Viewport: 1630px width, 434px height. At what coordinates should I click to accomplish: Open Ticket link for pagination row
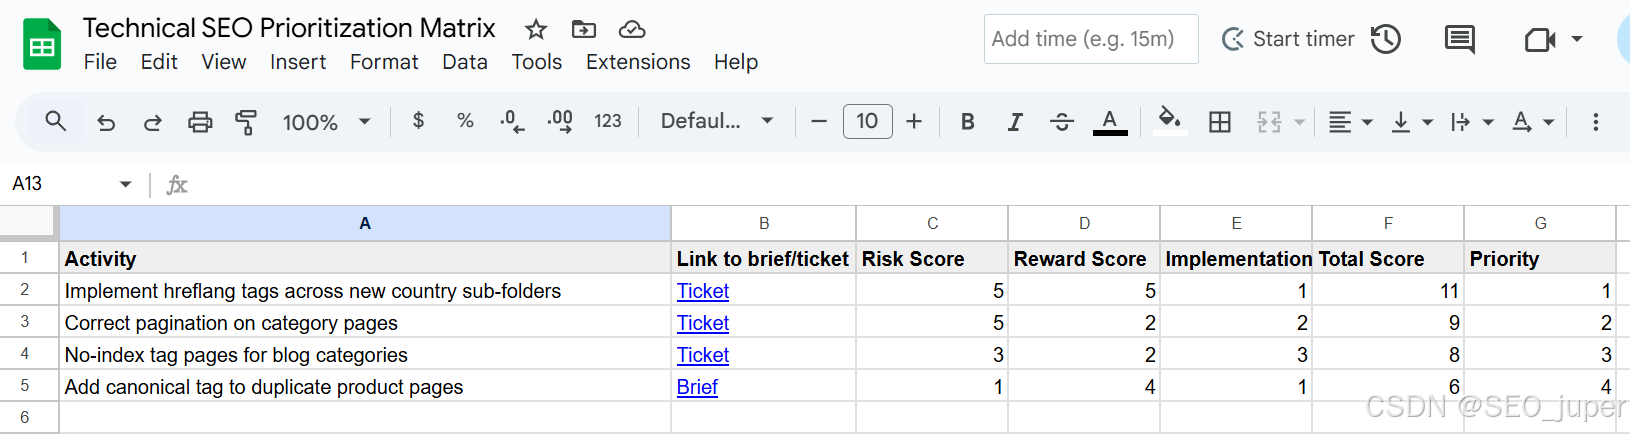[x=703, y=323]
